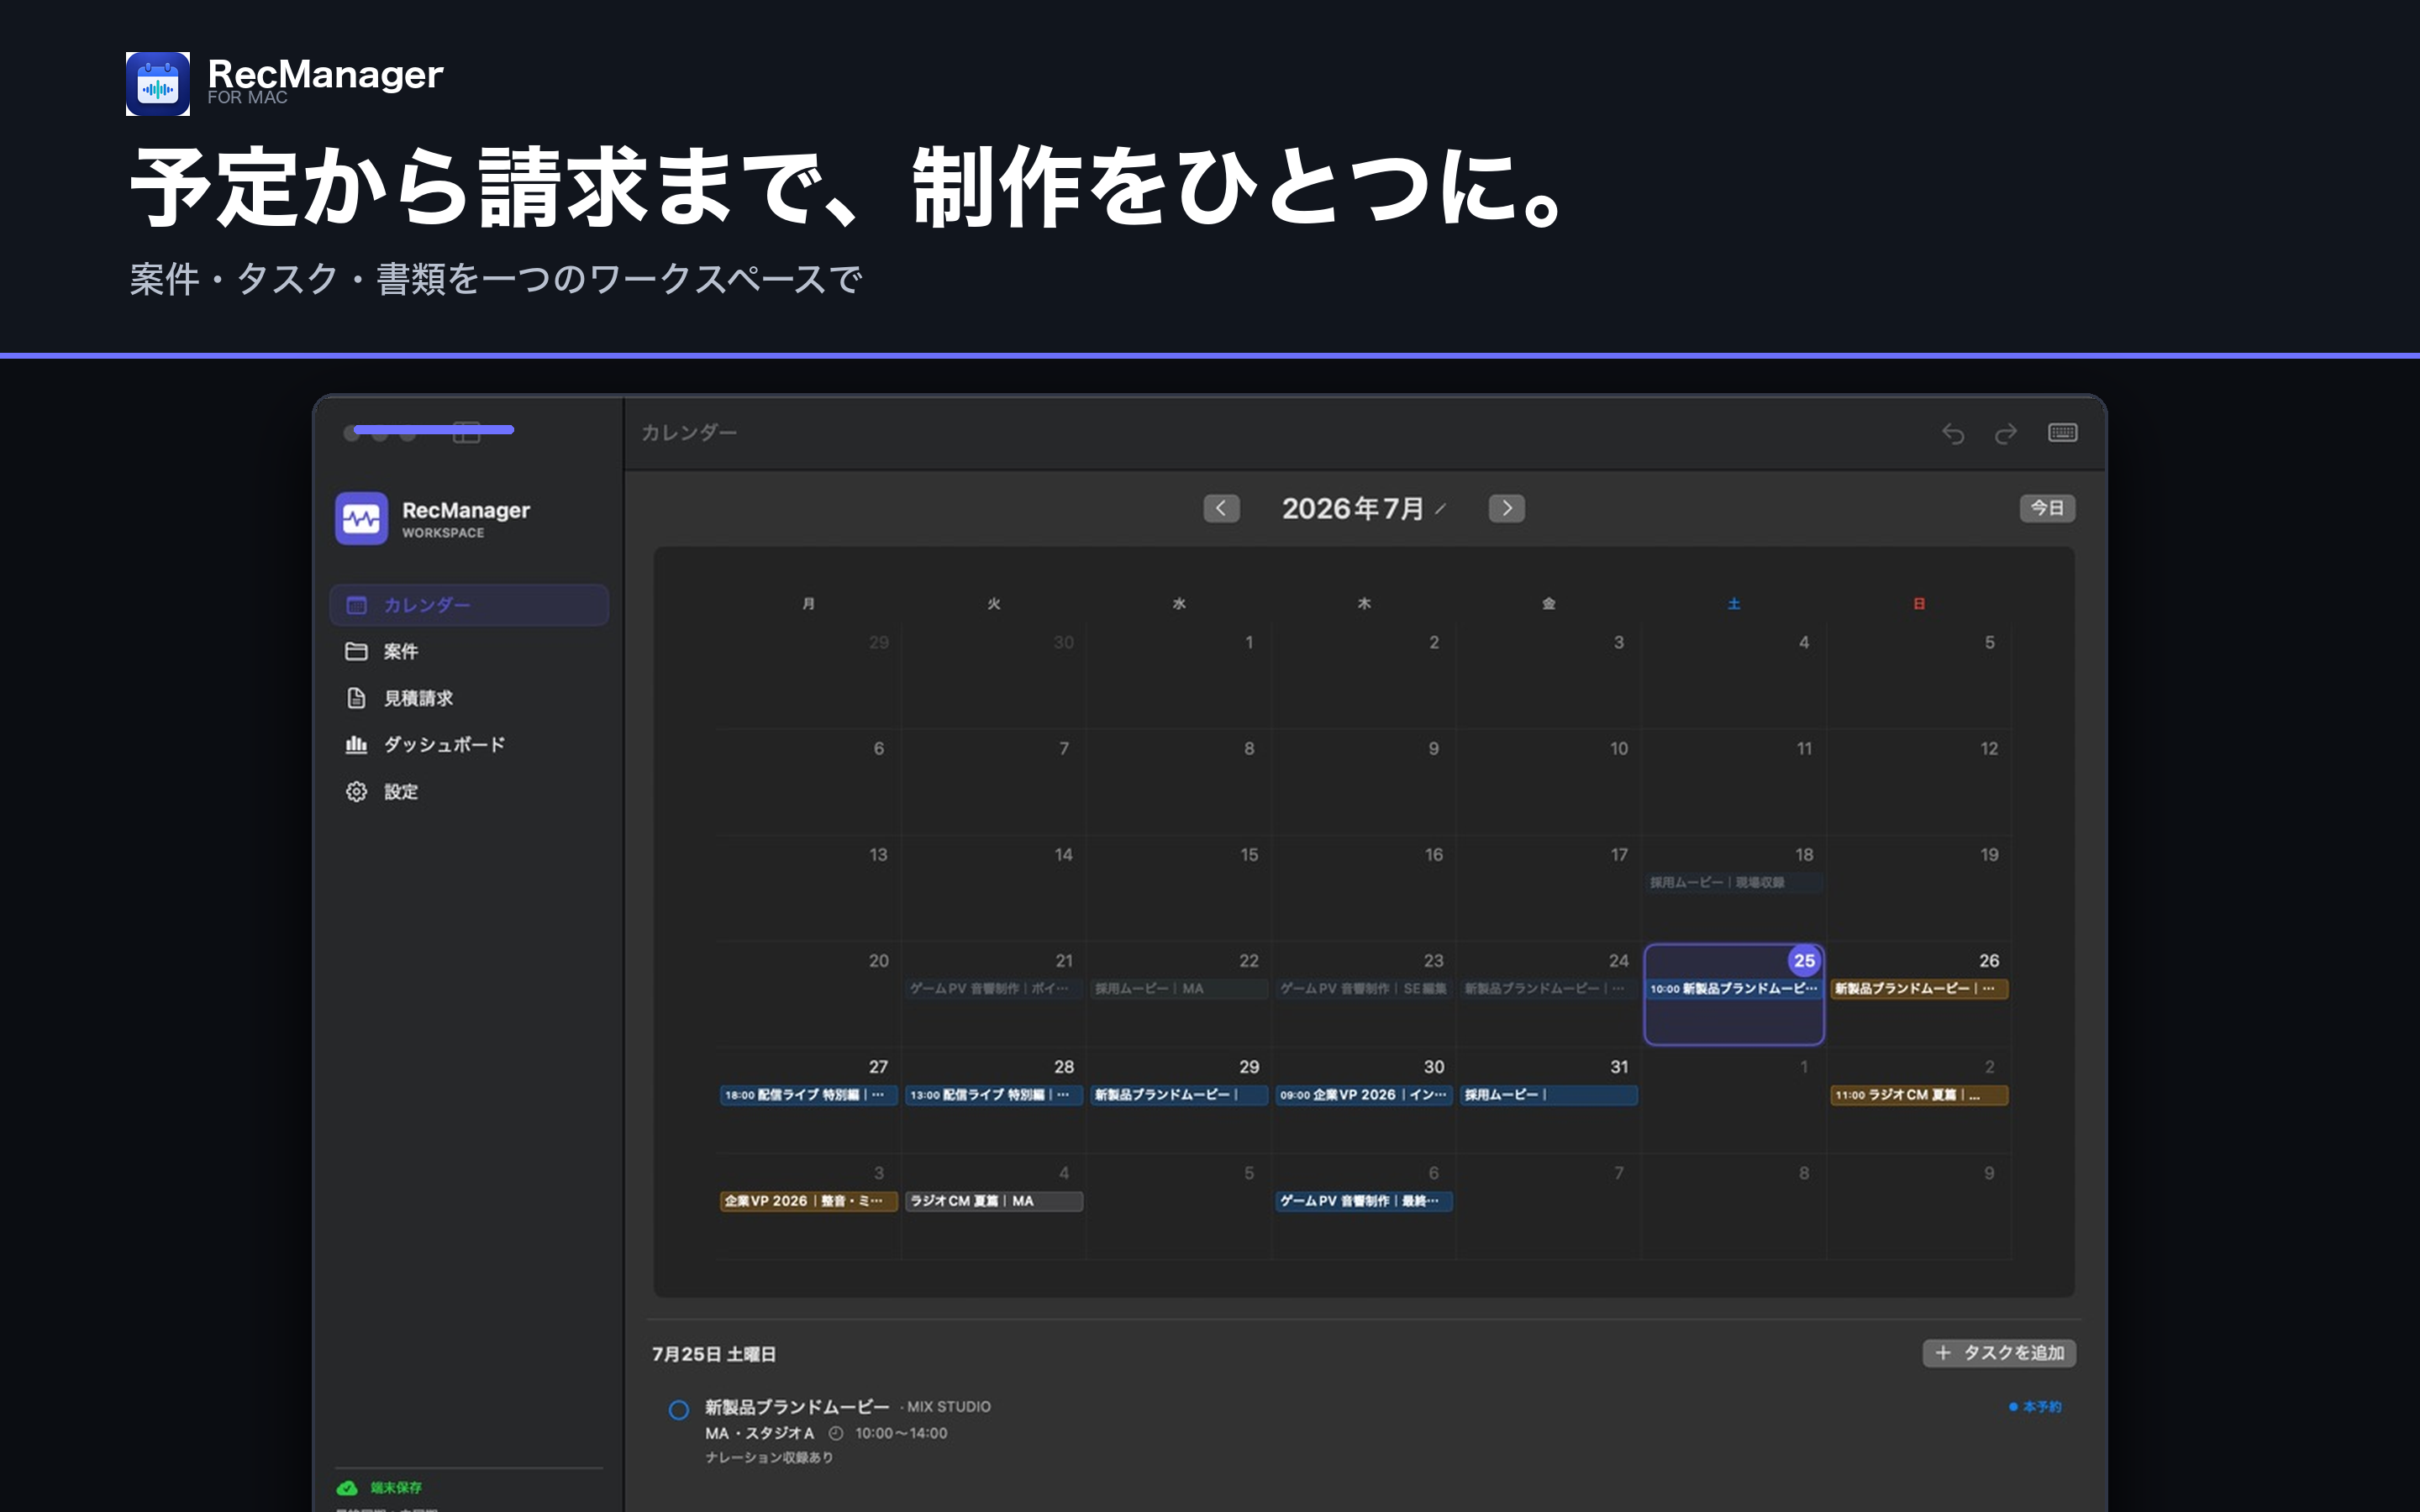Go to the previous month with left chevron
Viewport: 2420px width, 1512px height.
pos(1221,508)
